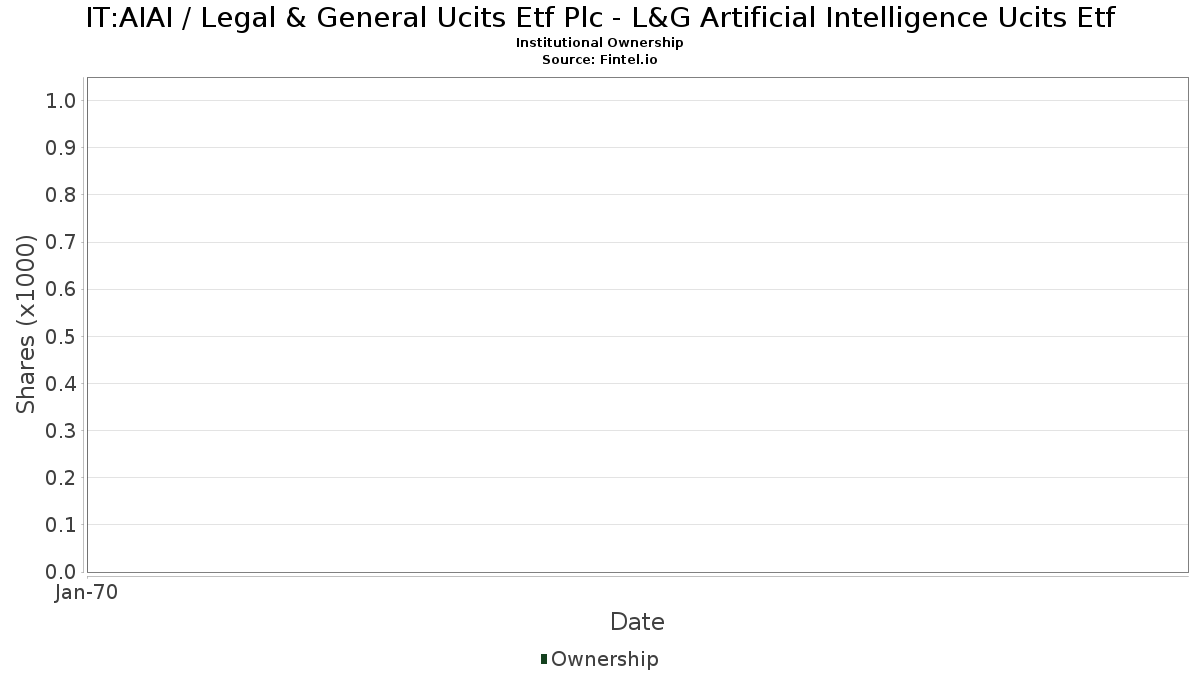Click the center of the empty plot area
This screenshot has width=1200, height=675.
(637, 324)
